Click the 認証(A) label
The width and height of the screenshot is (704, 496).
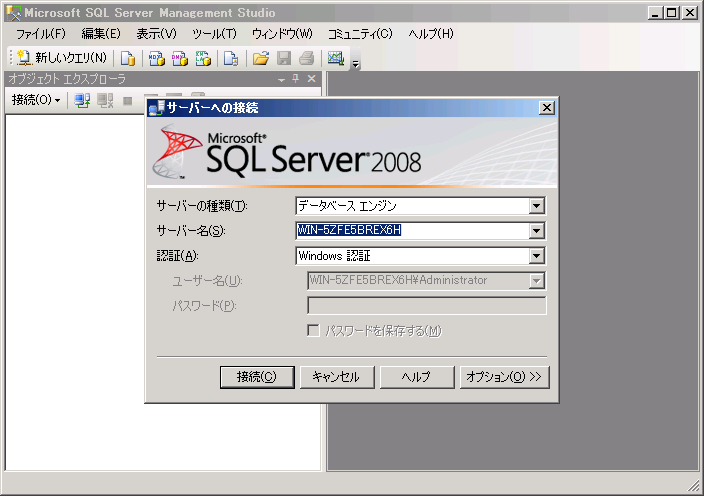177,256
